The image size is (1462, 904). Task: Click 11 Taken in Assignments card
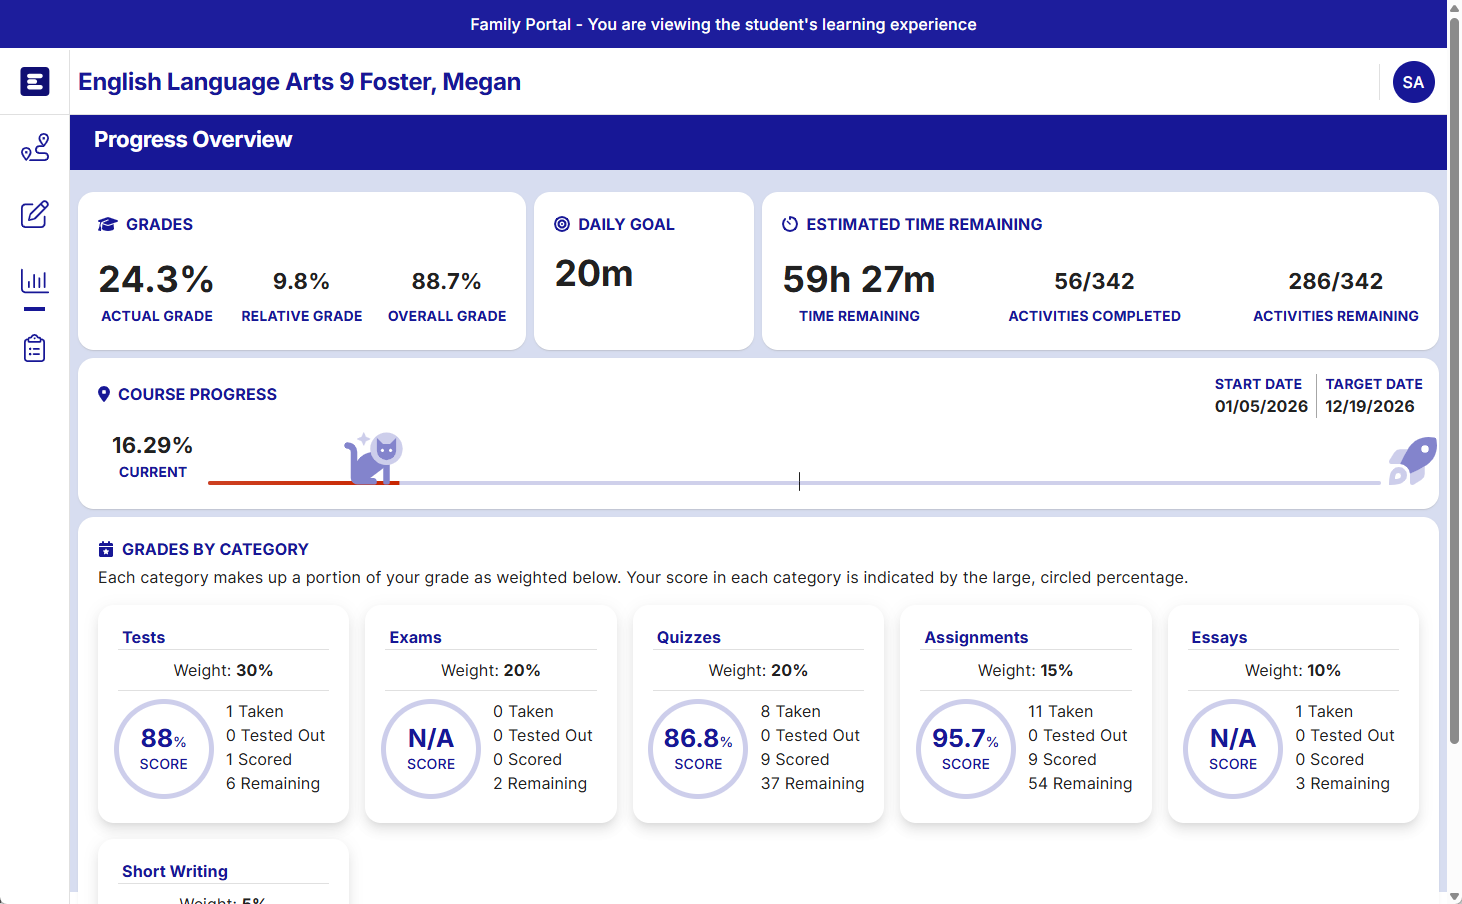pos(1060,711)
